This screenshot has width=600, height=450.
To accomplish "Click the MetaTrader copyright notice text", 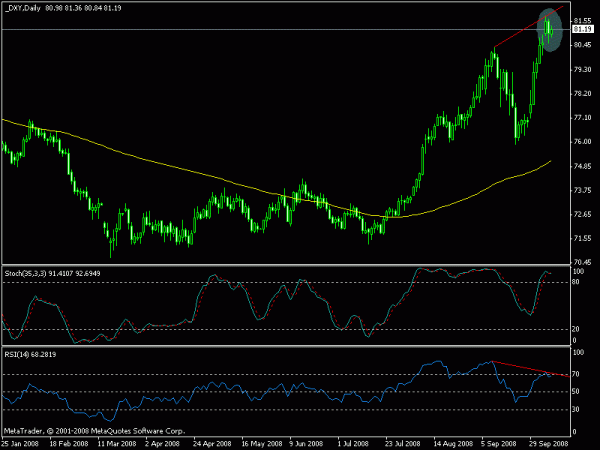I will tap(94, 431).
